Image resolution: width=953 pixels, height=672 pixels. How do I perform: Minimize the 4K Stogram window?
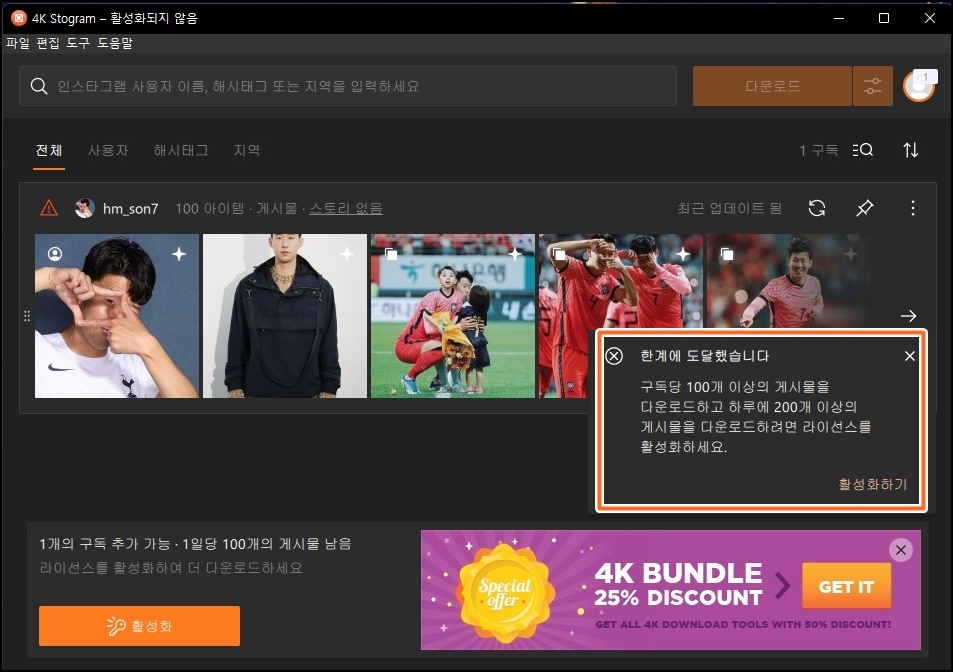(839, 18)
